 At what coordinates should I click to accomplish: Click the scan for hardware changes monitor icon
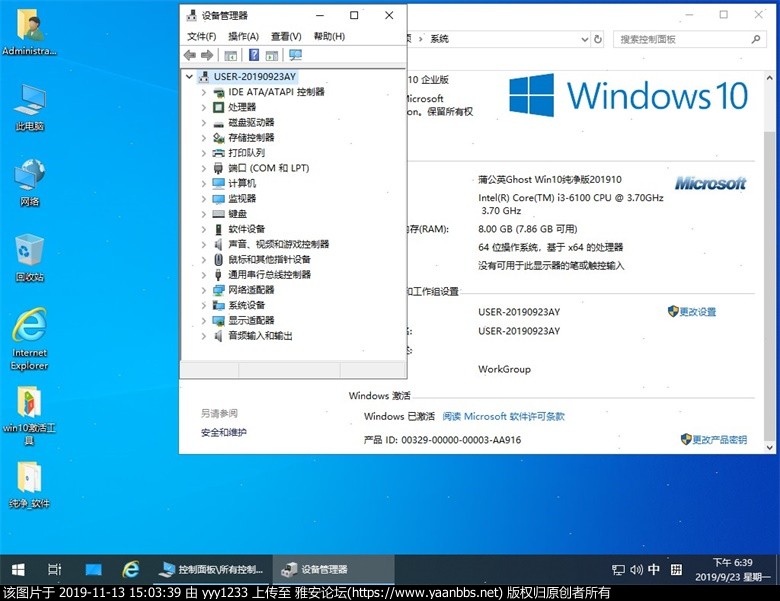point(295,55)
